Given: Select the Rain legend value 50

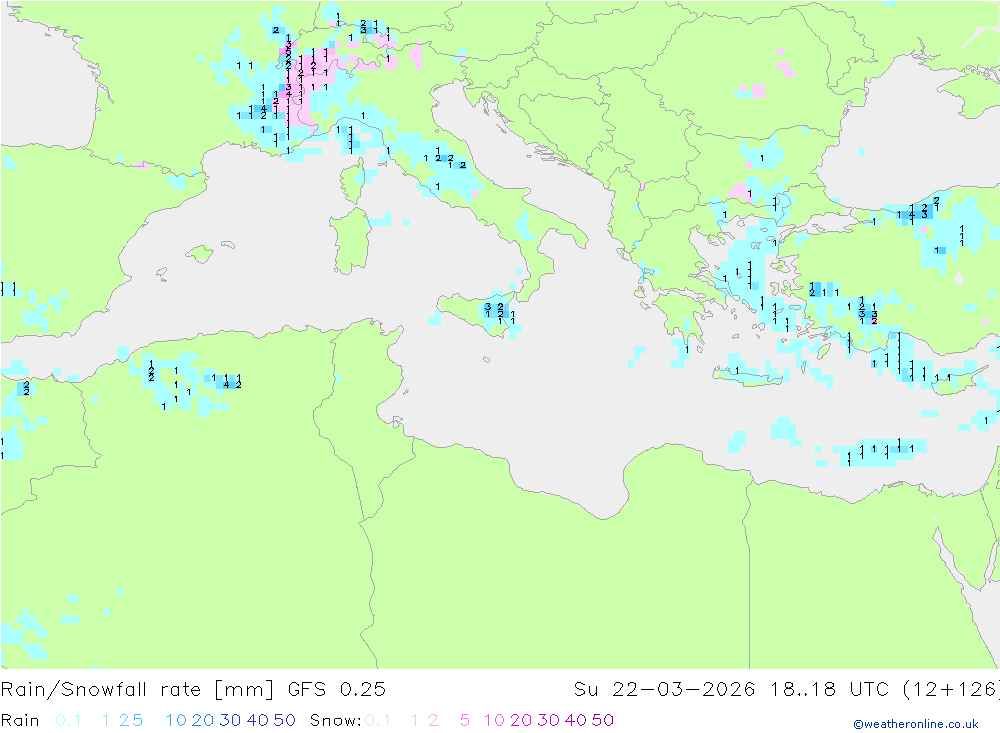Looking at the screenshot, I should (284, 720).
